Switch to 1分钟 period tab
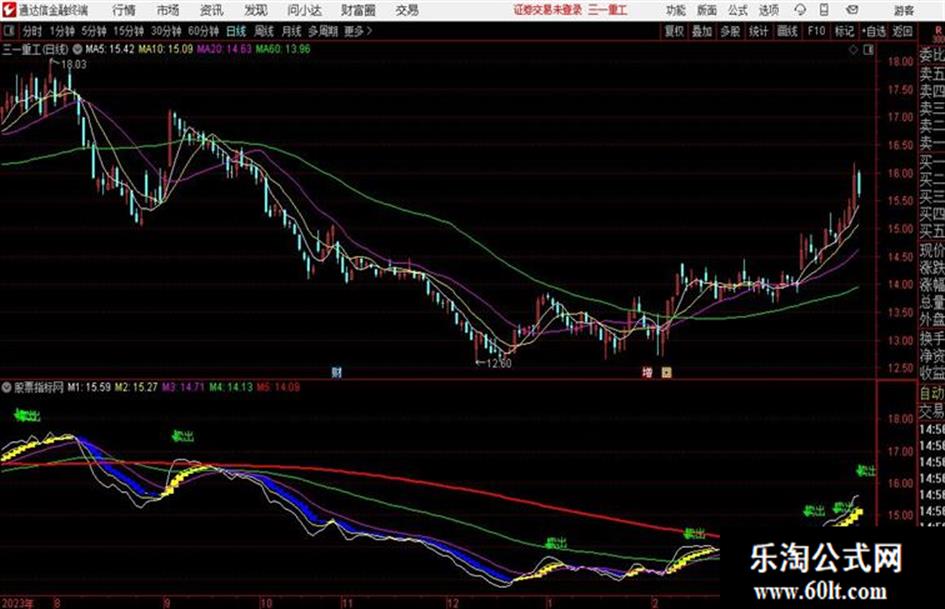 pos(62,31)
